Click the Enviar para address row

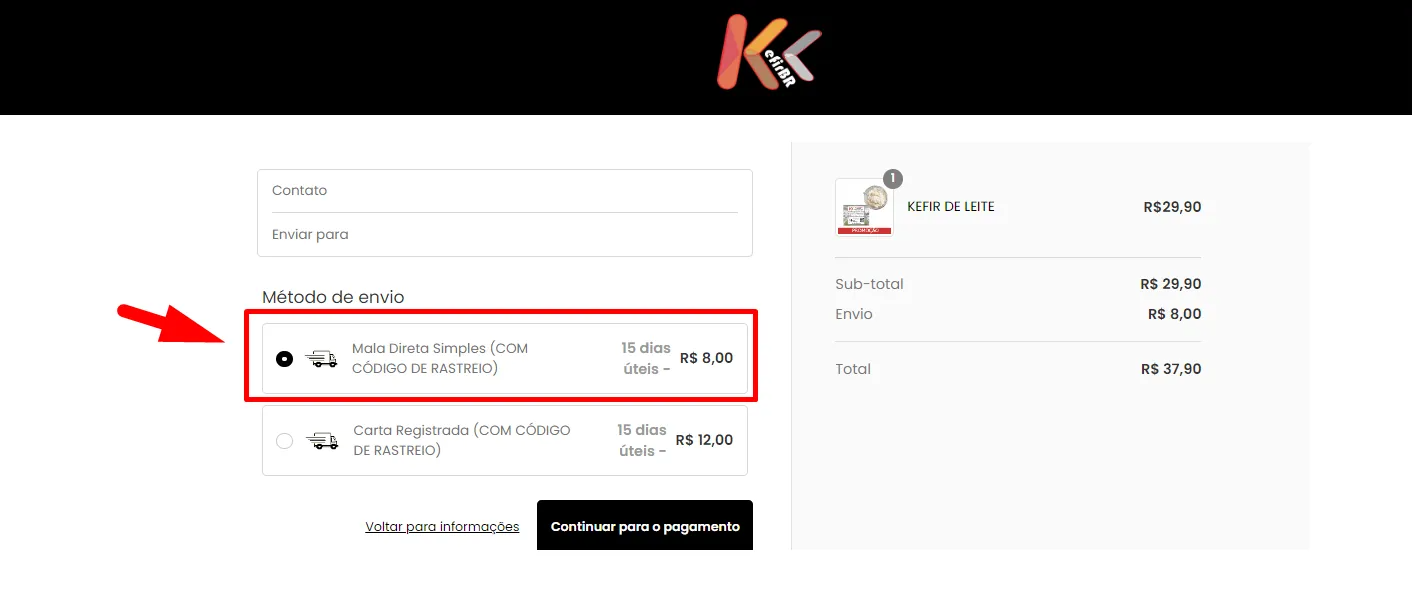coord(505,235)
